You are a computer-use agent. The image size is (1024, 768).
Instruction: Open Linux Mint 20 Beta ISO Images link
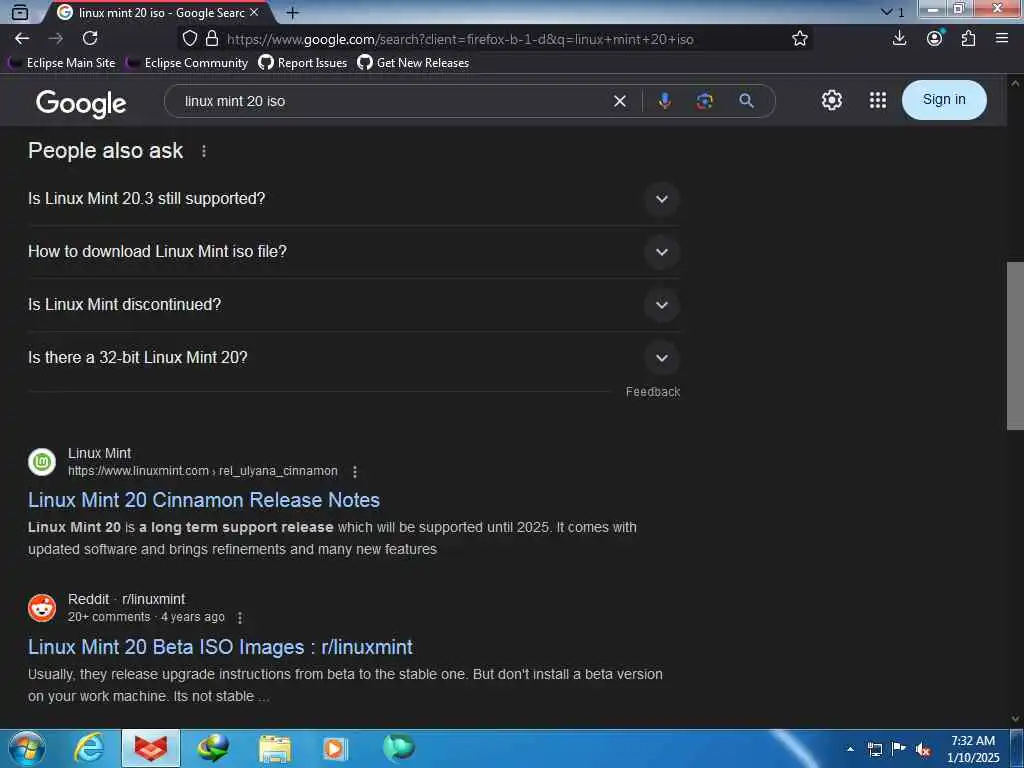pos(220,647)
